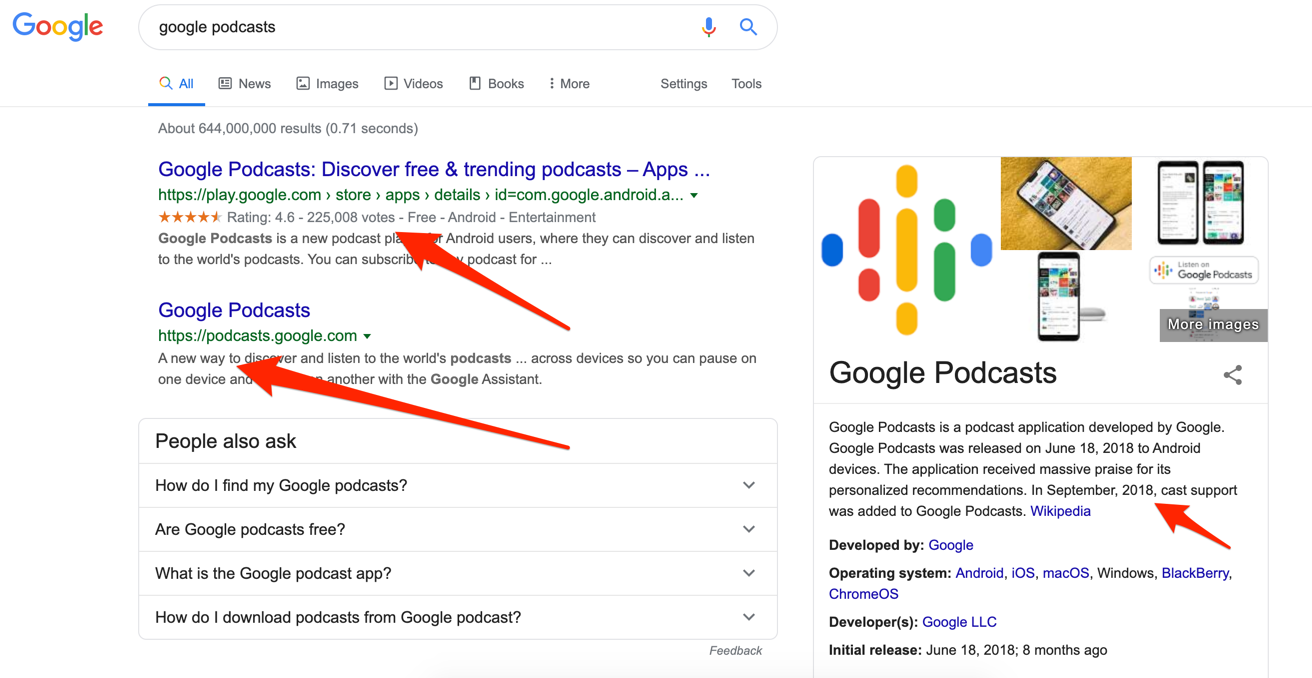Screen dimensions: 1312x678
Task: Share the Google Podcasts knowledge panel
Action: point(1232,375)
